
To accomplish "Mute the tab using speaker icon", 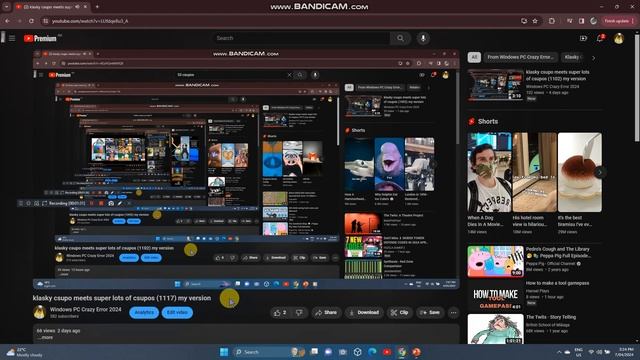I will pos(77,7).
